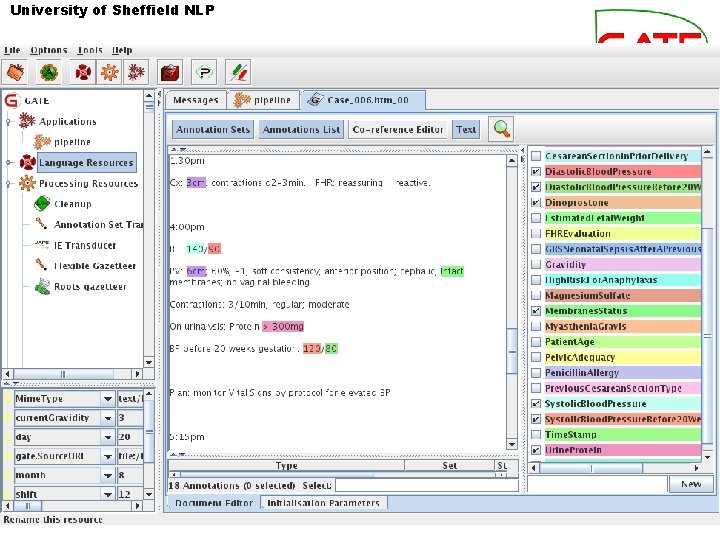Screen dimensions: 720x540
Task: Open the Help menu
Action: 122,50
